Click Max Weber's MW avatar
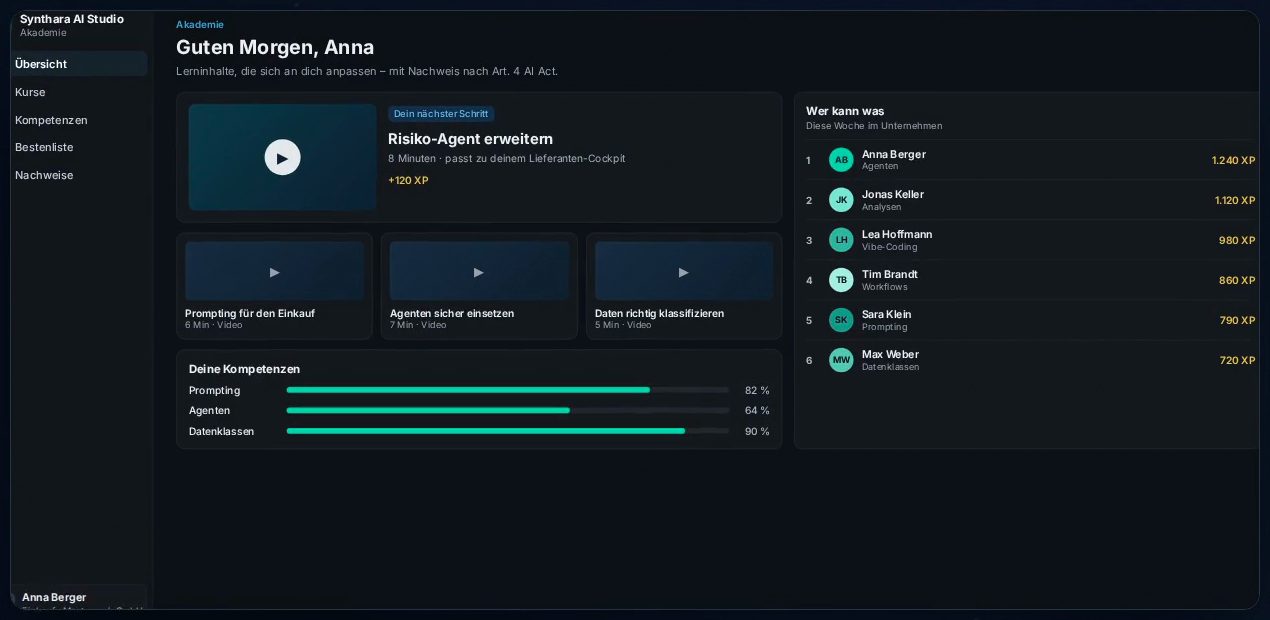The image size is (1270, 620). pos(841,360)
